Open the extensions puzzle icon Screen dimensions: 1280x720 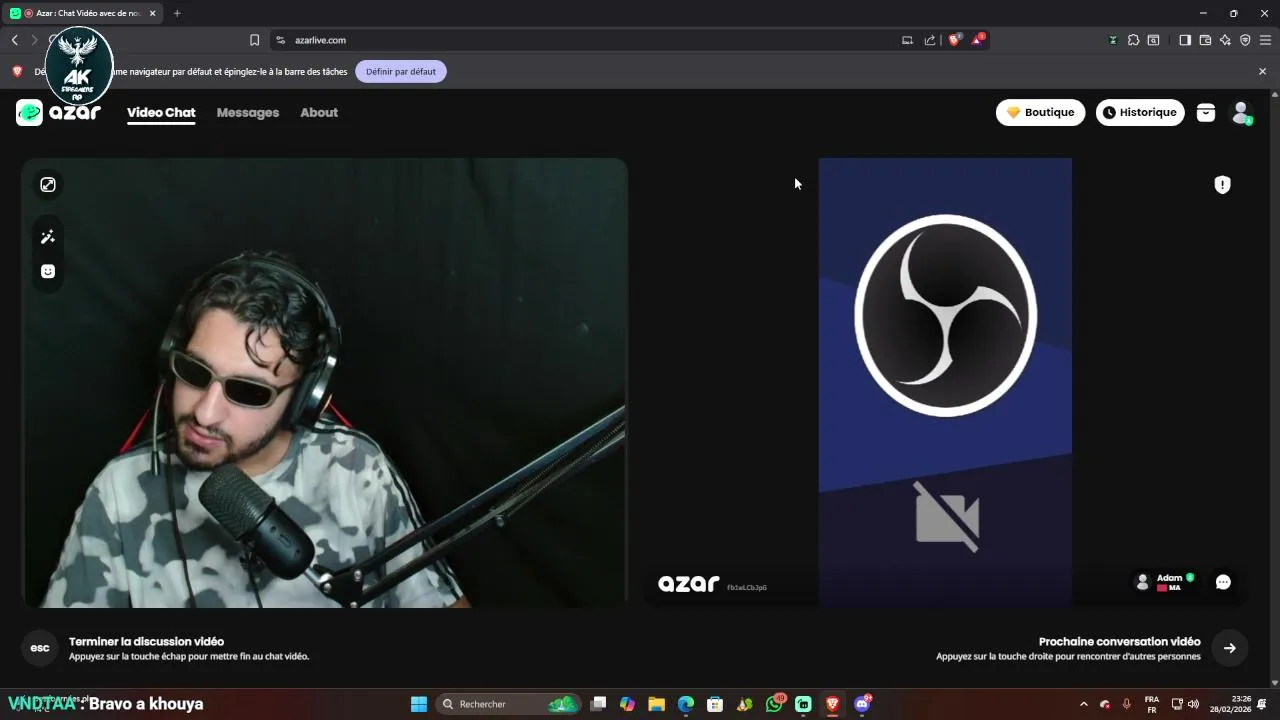(x=1133, y=40)
